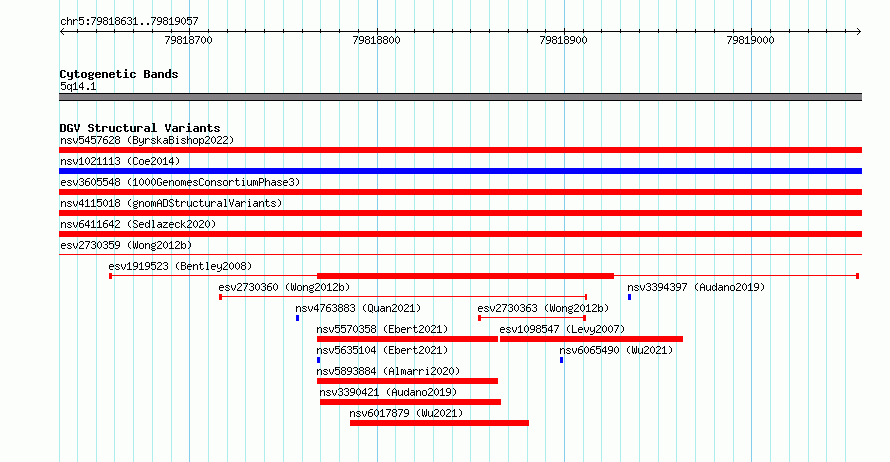
Task: Open nsv6017879 (Wu2021) label
Action: pos(406,413)
